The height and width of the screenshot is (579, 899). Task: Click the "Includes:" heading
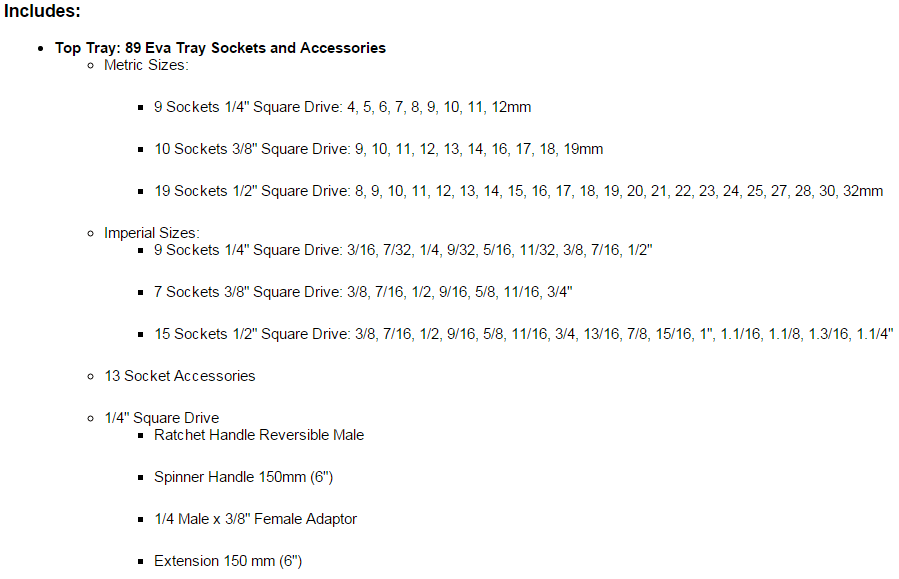tap(42, 11)
